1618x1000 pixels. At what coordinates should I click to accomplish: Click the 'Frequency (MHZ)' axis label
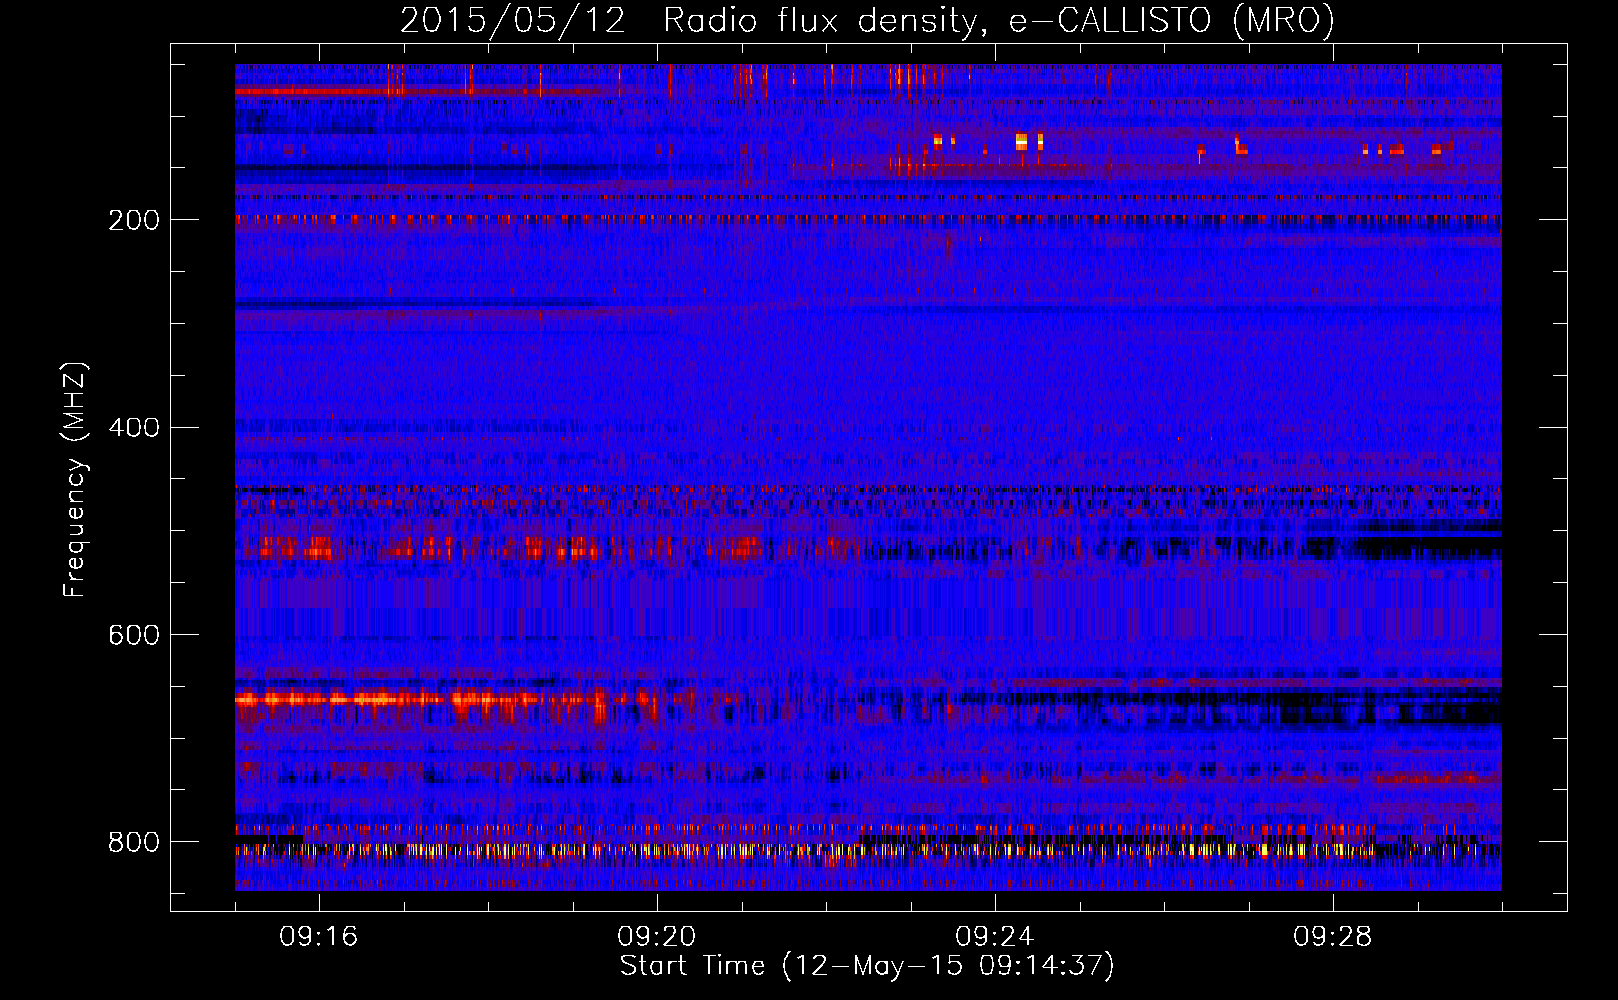(75, 480)
